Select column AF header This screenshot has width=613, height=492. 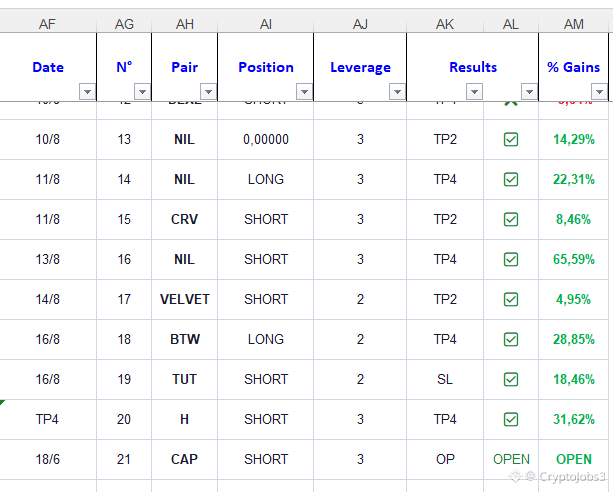[48, 24]
